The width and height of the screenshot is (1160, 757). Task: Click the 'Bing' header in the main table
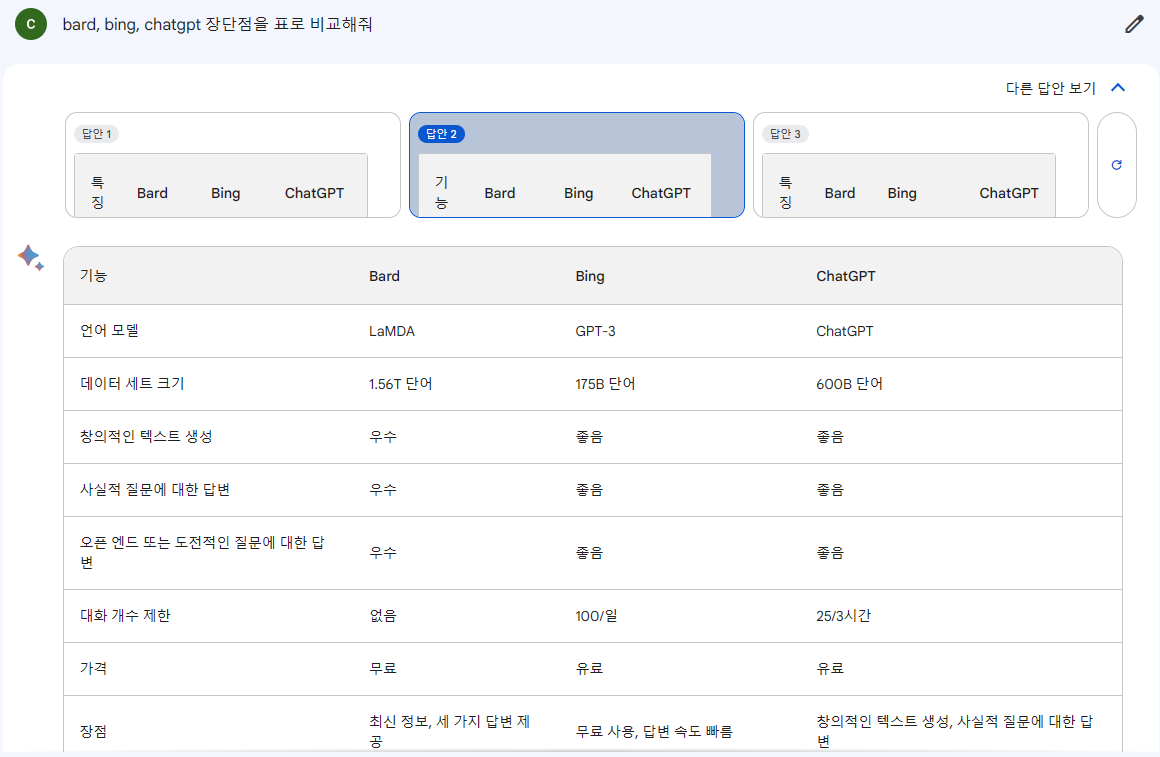click(590, 276)
